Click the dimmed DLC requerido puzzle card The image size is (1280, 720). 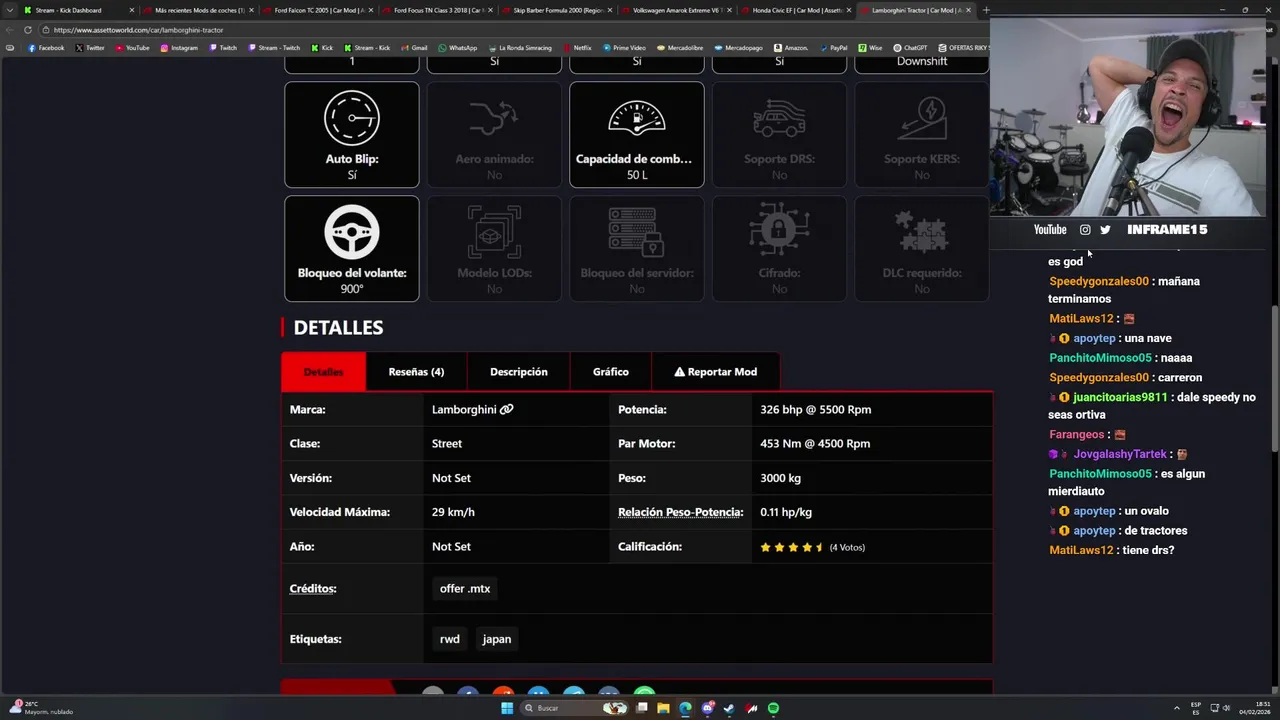922,249
